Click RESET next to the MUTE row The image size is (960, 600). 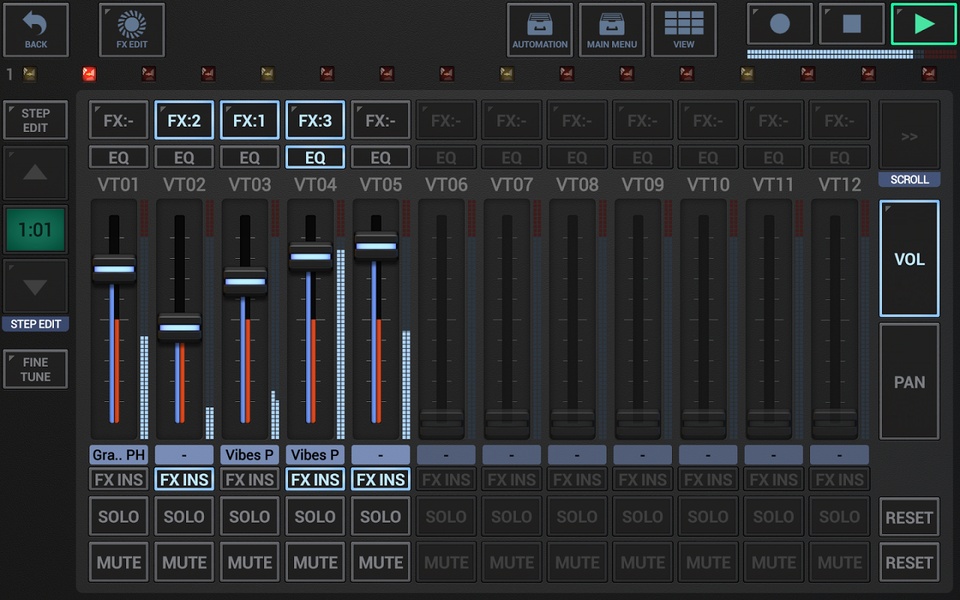click(x=909, y=563)
